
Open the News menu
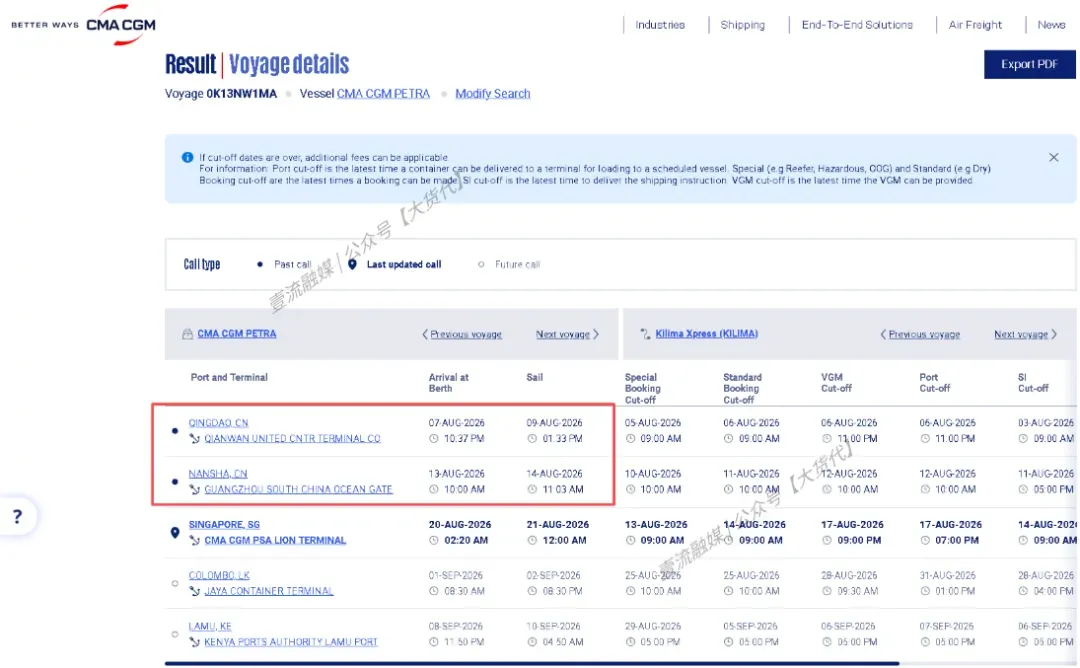[1051, 25]
